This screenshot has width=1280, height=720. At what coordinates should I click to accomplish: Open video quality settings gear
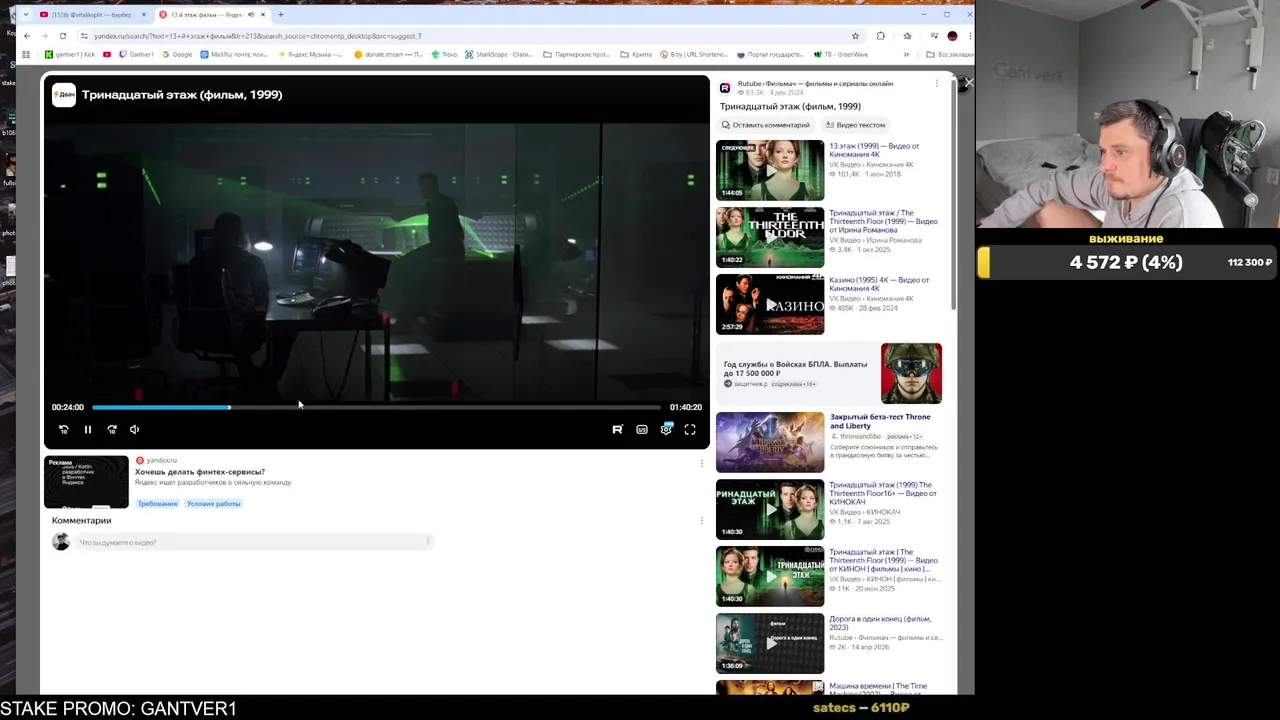click(666, 429)
